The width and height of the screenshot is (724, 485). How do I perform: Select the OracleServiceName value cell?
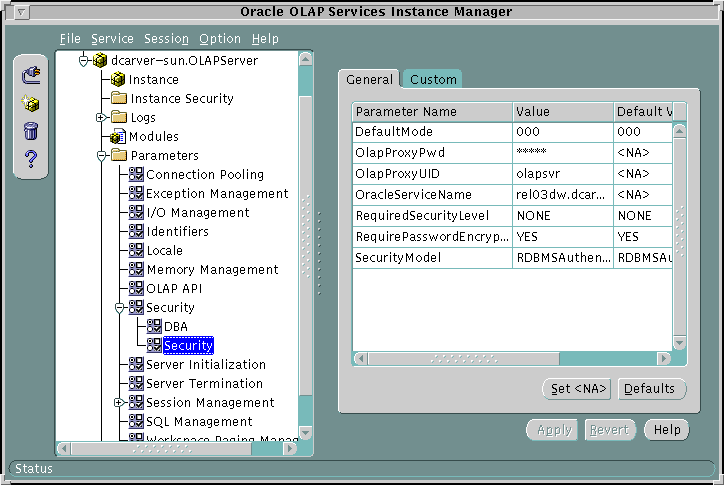[x=563, y=195]
